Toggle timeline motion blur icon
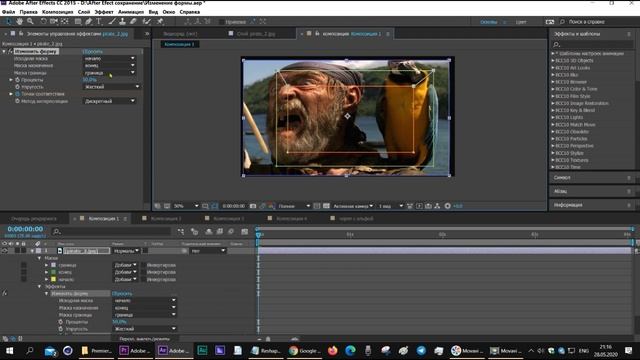The width and height of the screenshot is (640, 360). [x=231, y=232]
